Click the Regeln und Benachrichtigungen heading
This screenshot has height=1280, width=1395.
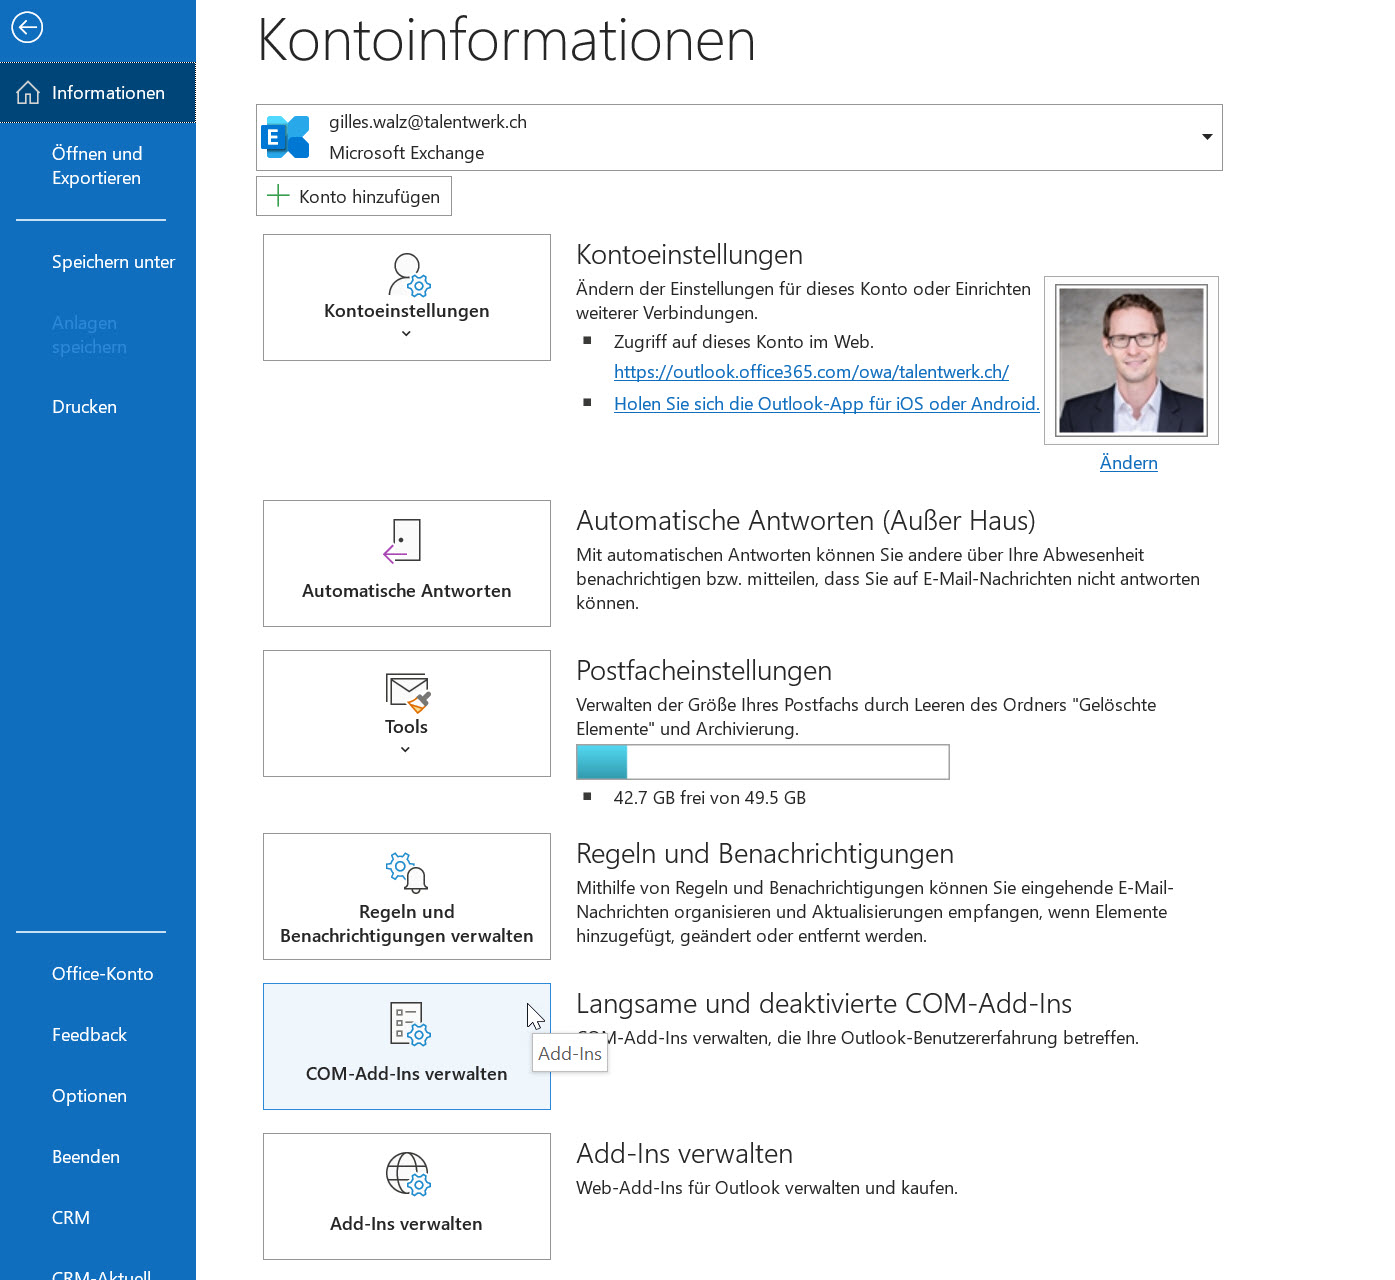point(765,853)
